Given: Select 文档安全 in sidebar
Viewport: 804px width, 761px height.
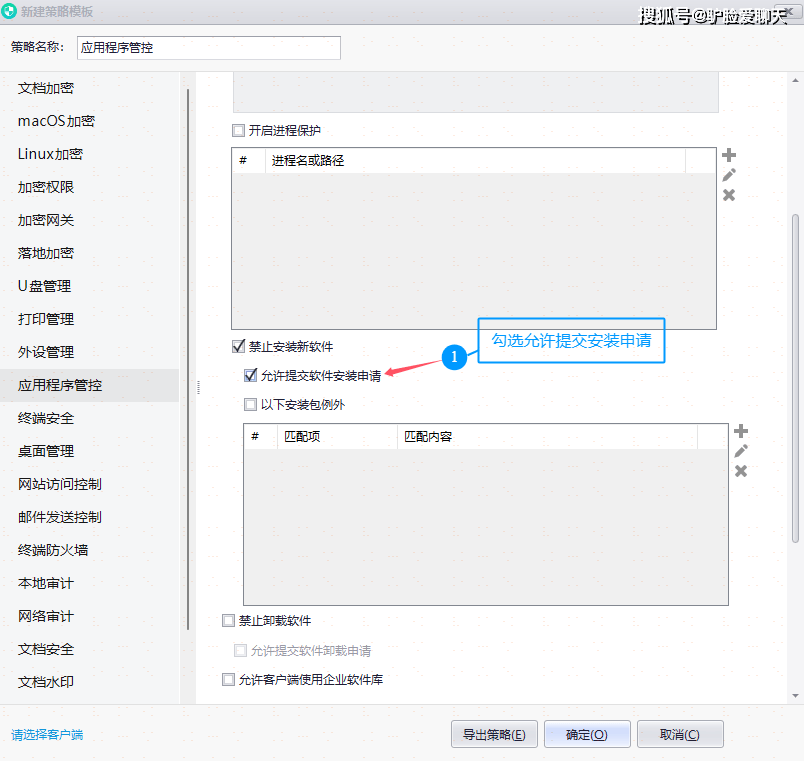Looking at the screenshot, I should pos(90,649).
